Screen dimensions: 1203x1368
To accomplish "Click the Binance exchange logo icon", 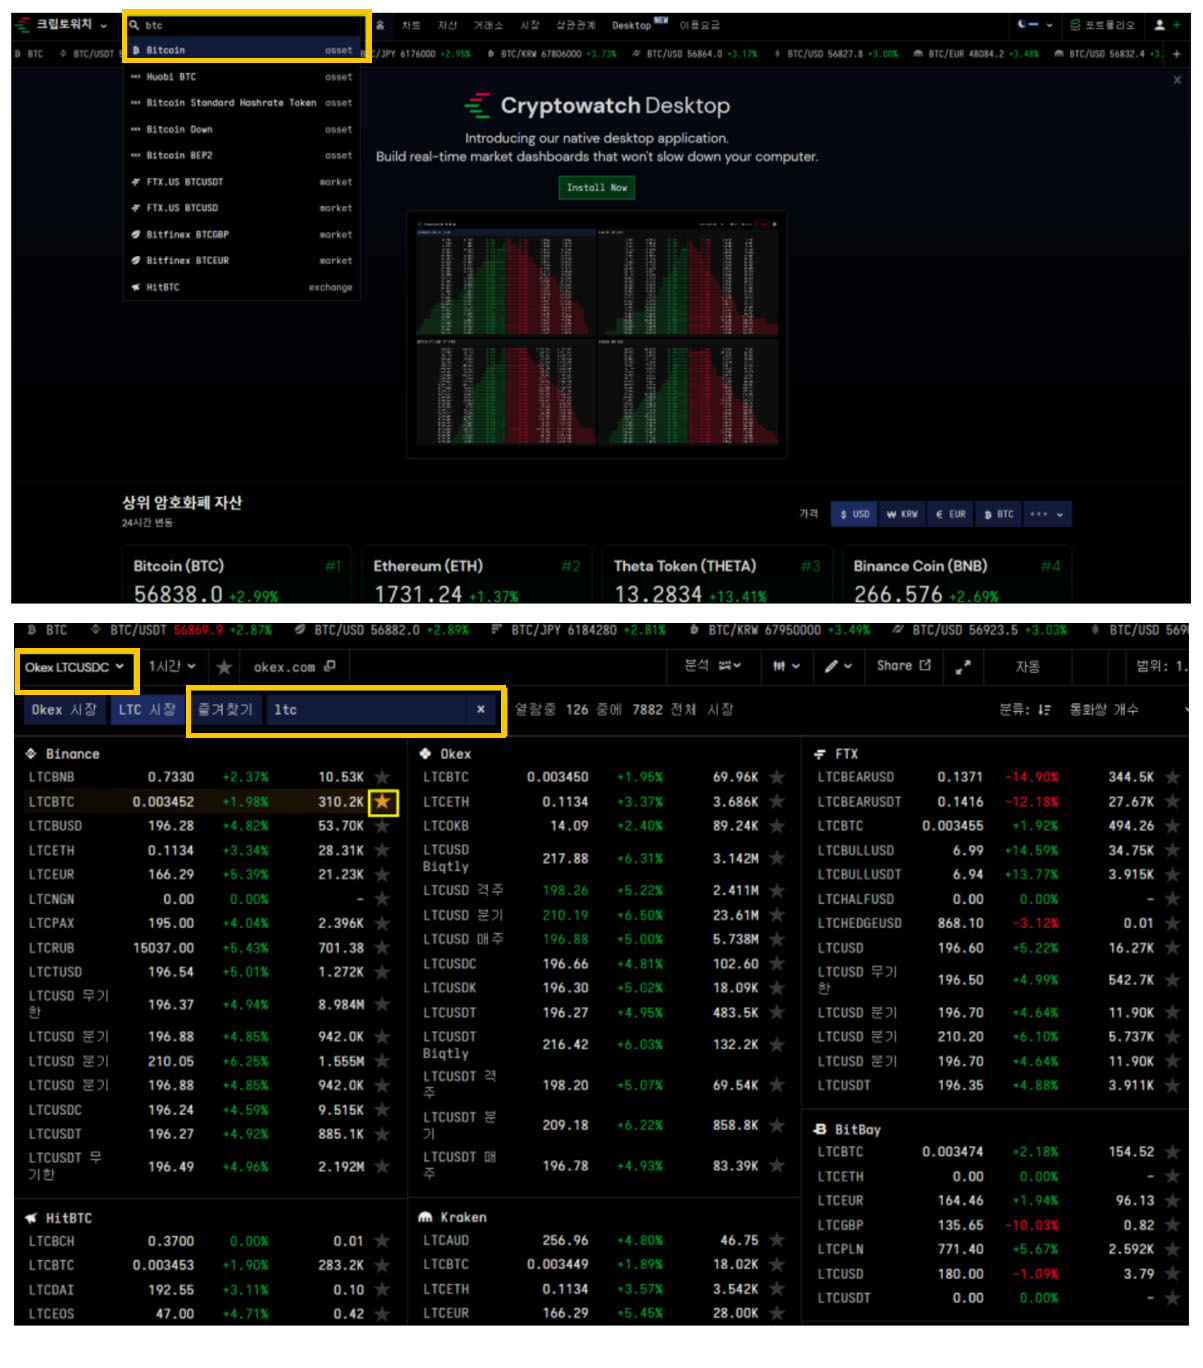I will pos(31,754).
